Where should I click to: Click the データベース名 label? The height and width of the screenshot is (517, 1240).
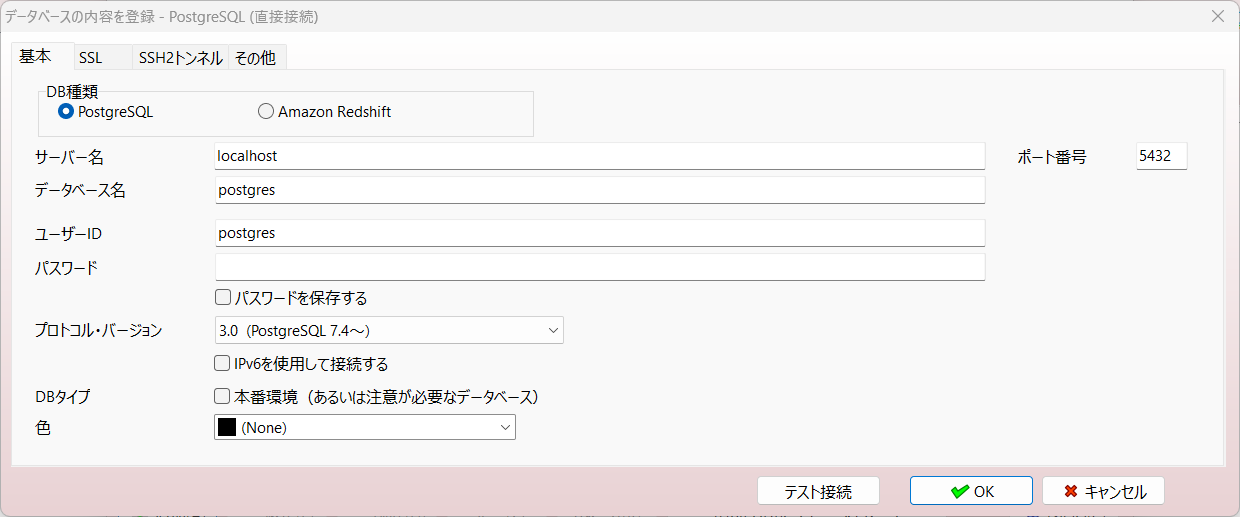[x=80, y=191]
